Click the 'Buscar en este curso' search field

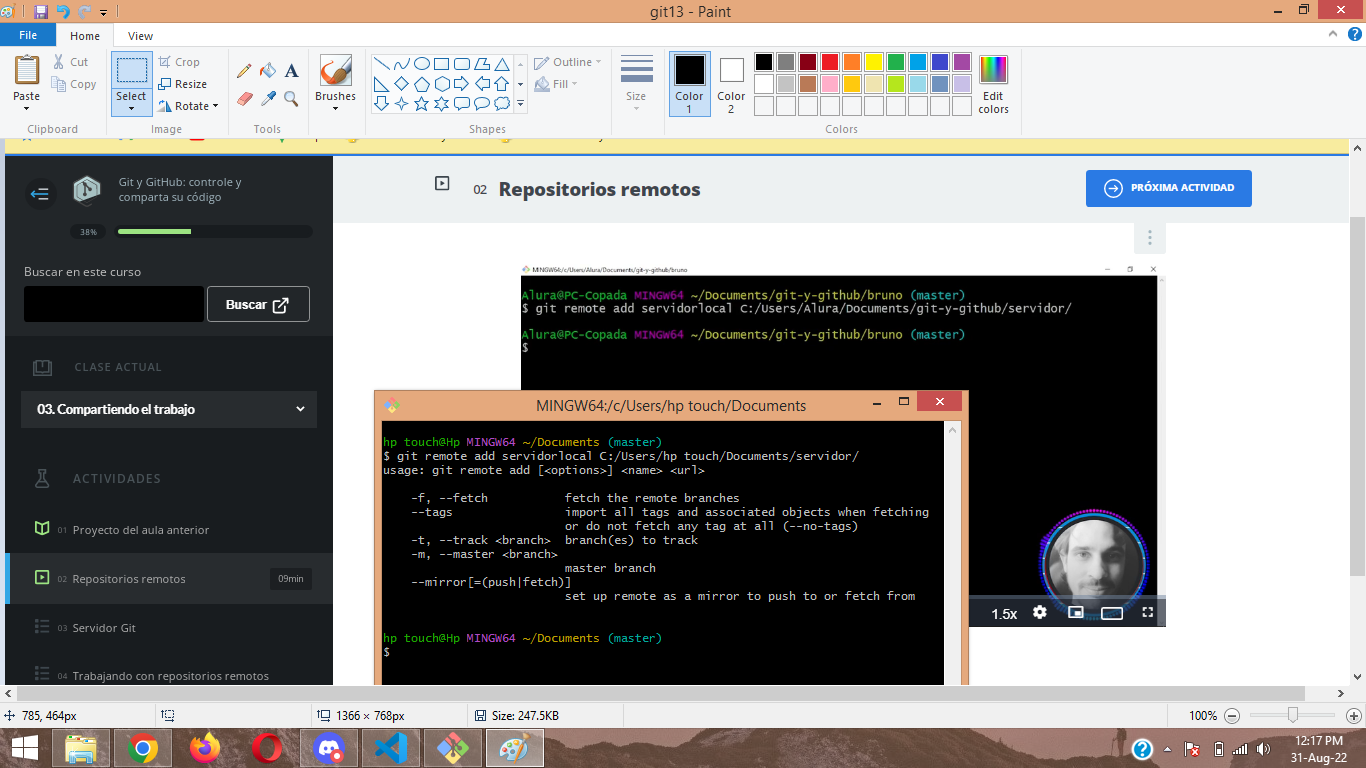(113, 304)
